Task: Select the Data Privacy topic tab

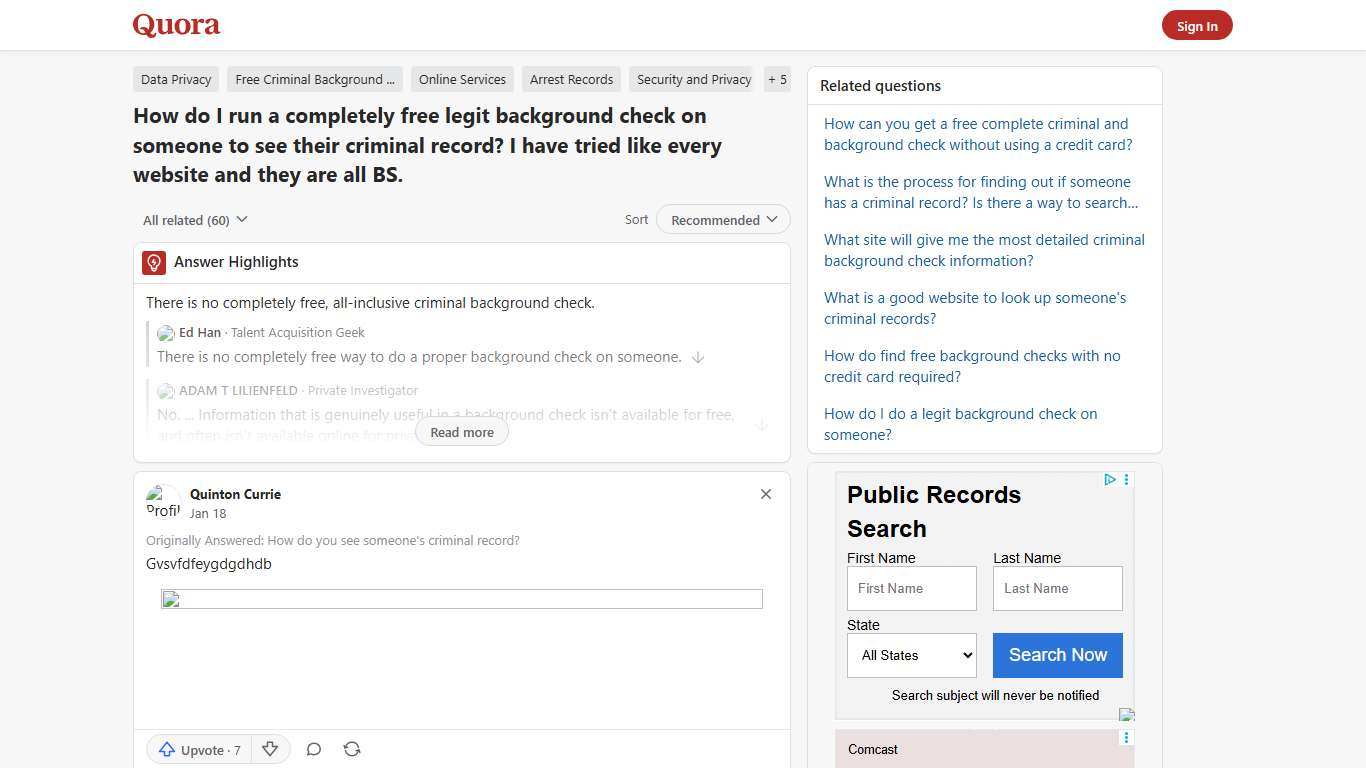Action: point(176,79)
